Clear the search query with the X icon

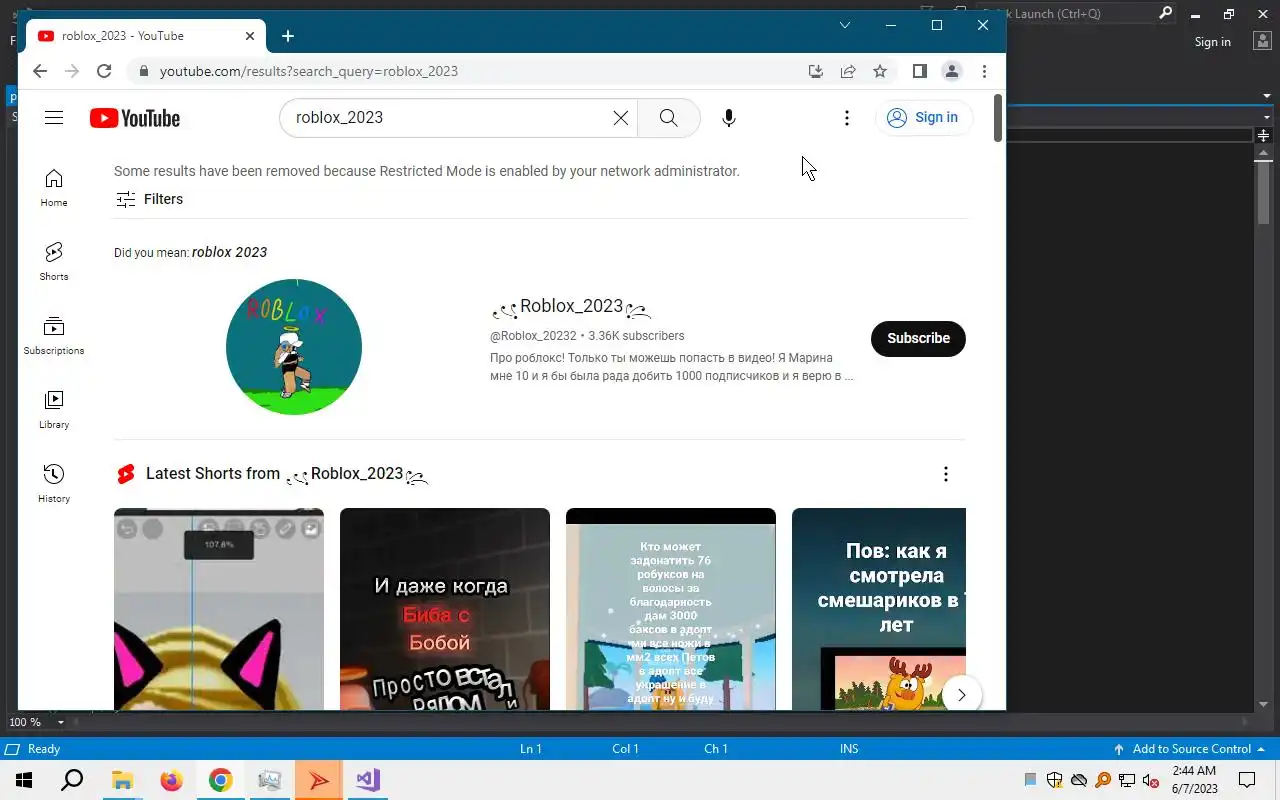click(621, 118)
